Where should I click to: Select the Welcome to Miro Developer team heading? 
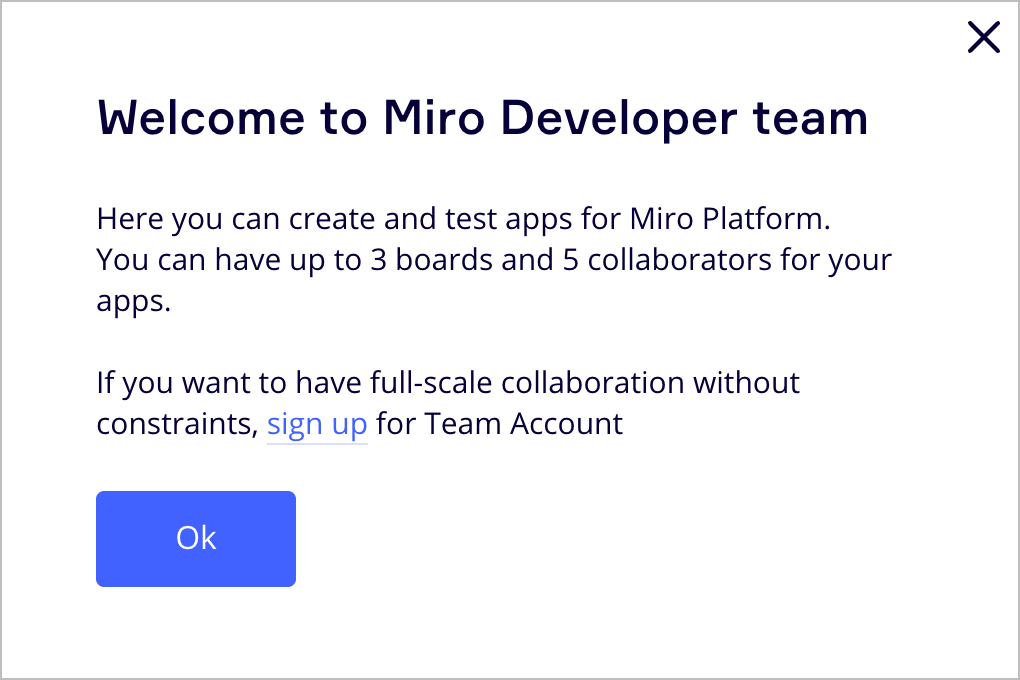(x=482, y=118)
